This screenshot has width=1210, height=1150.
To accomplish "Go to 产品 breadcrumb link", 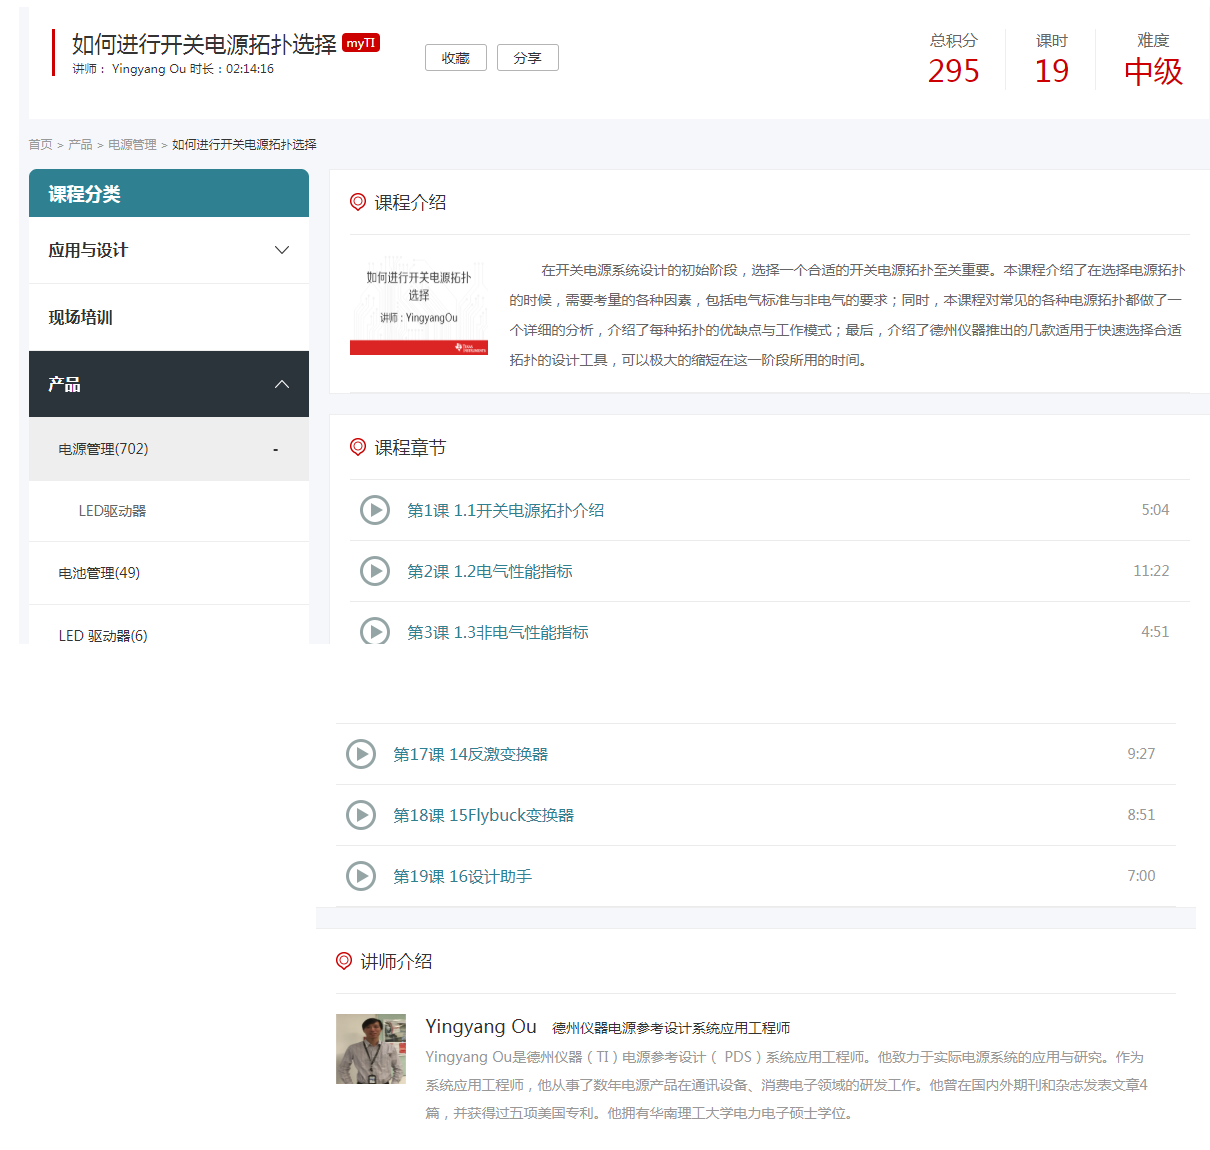I will click(x=80, y=145).
